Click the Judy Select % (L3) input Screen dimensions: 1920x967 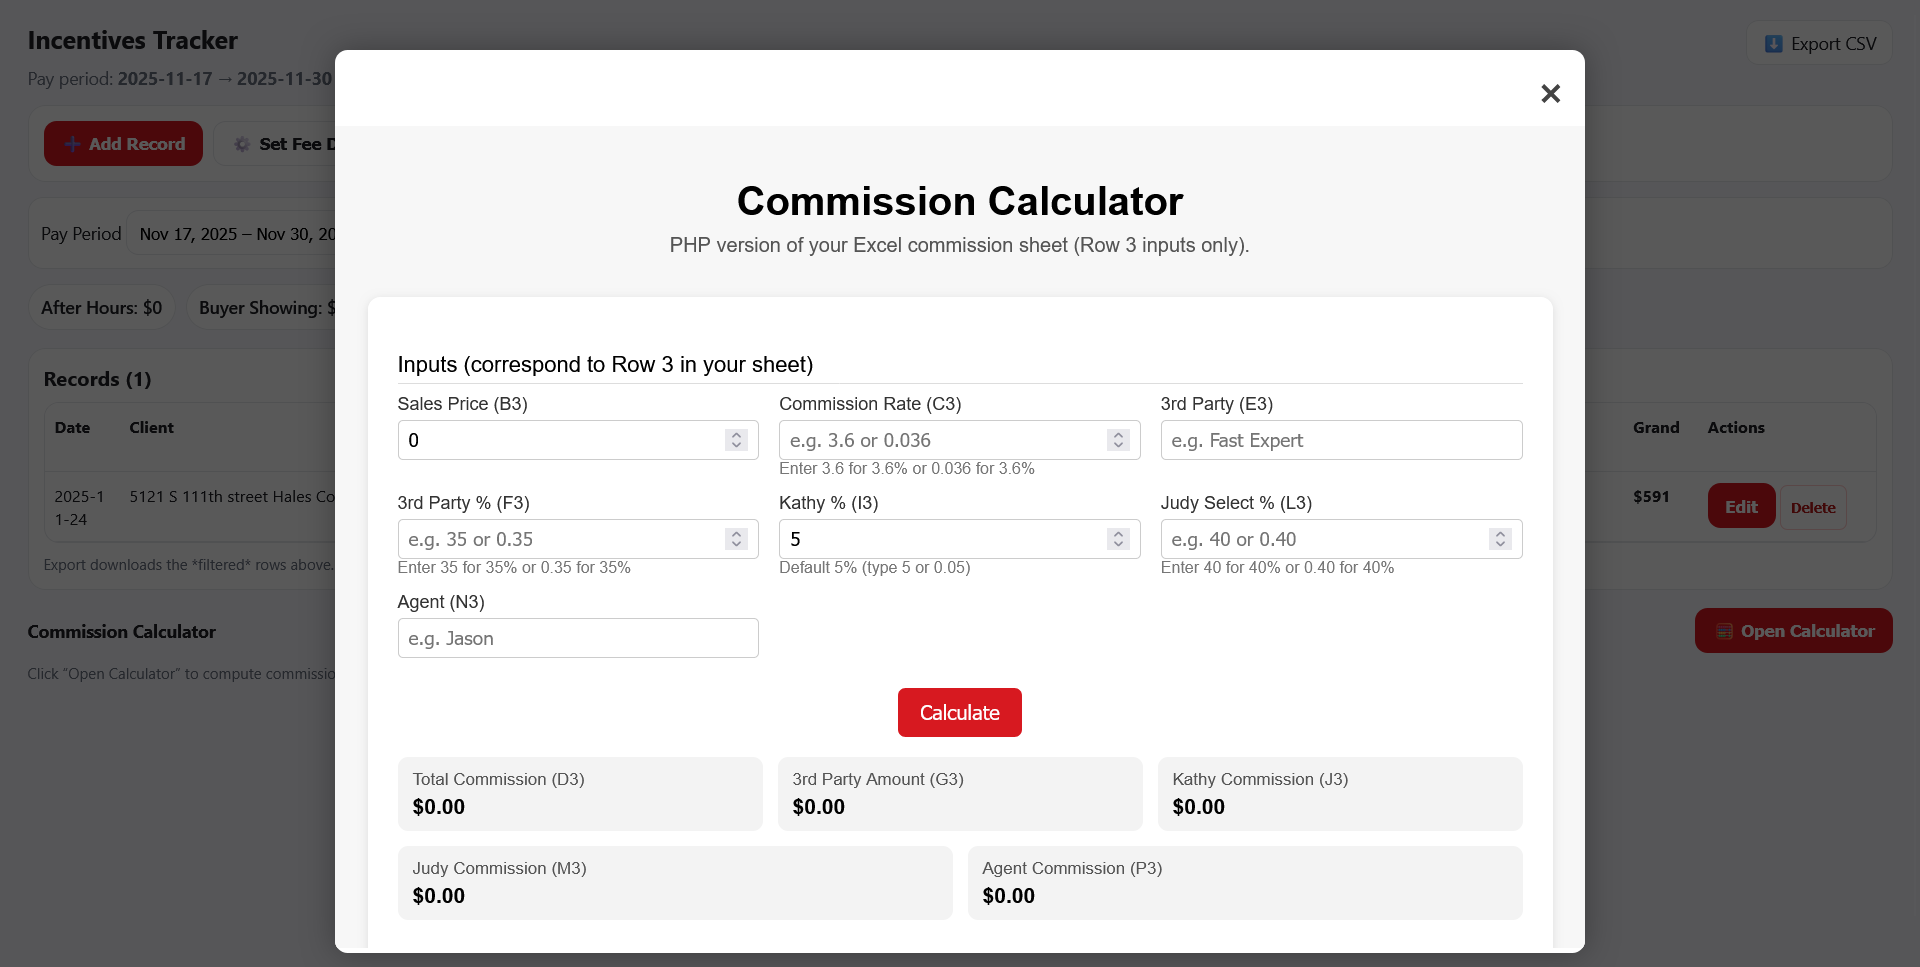pyautogui.click(x=1341, y=539)
